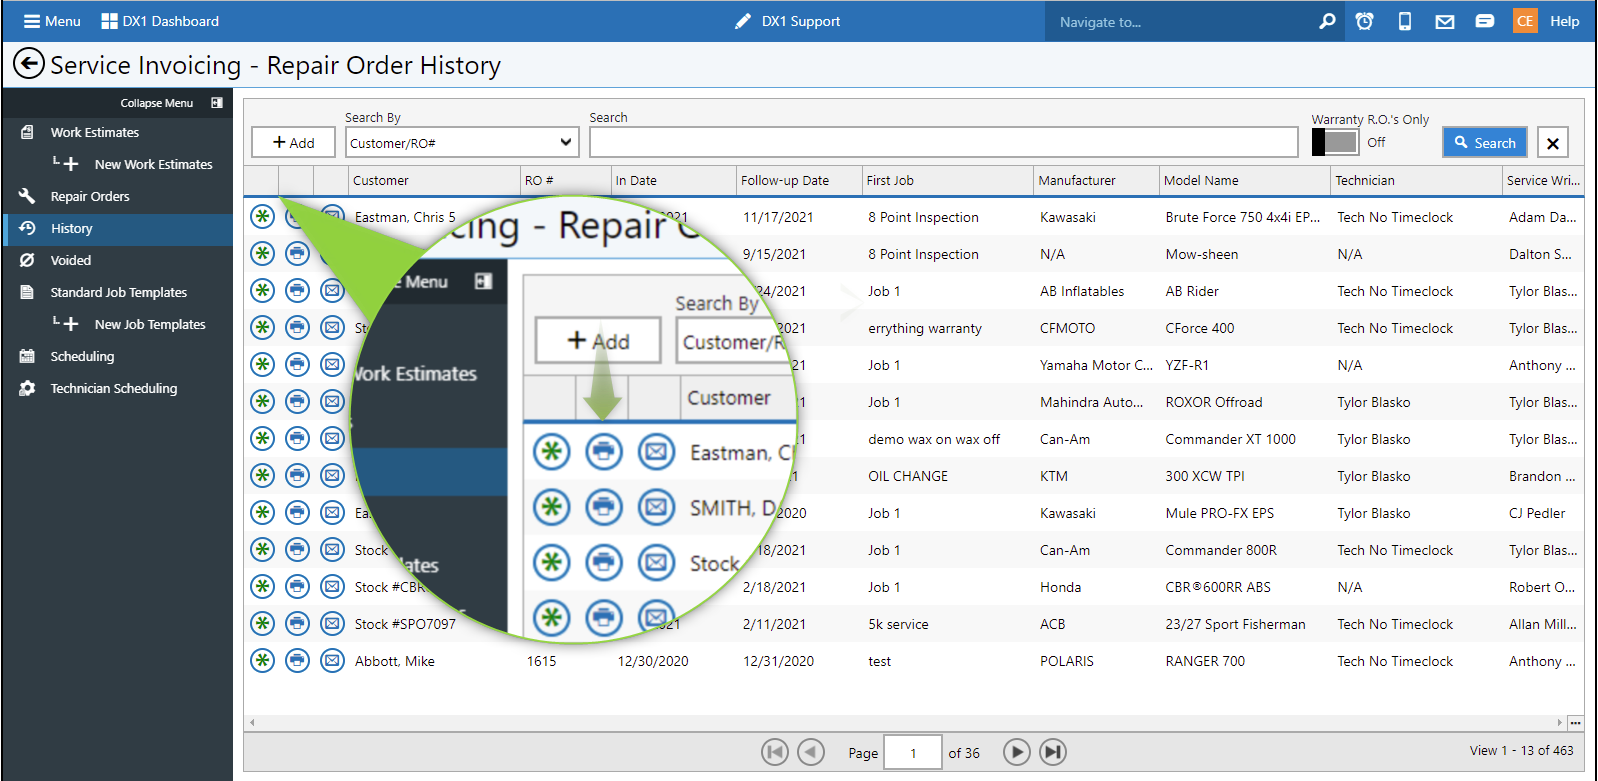Screen dimensions: 1598x781
Task: Click email icon on AB Rider row
Action: click(332, 290)
